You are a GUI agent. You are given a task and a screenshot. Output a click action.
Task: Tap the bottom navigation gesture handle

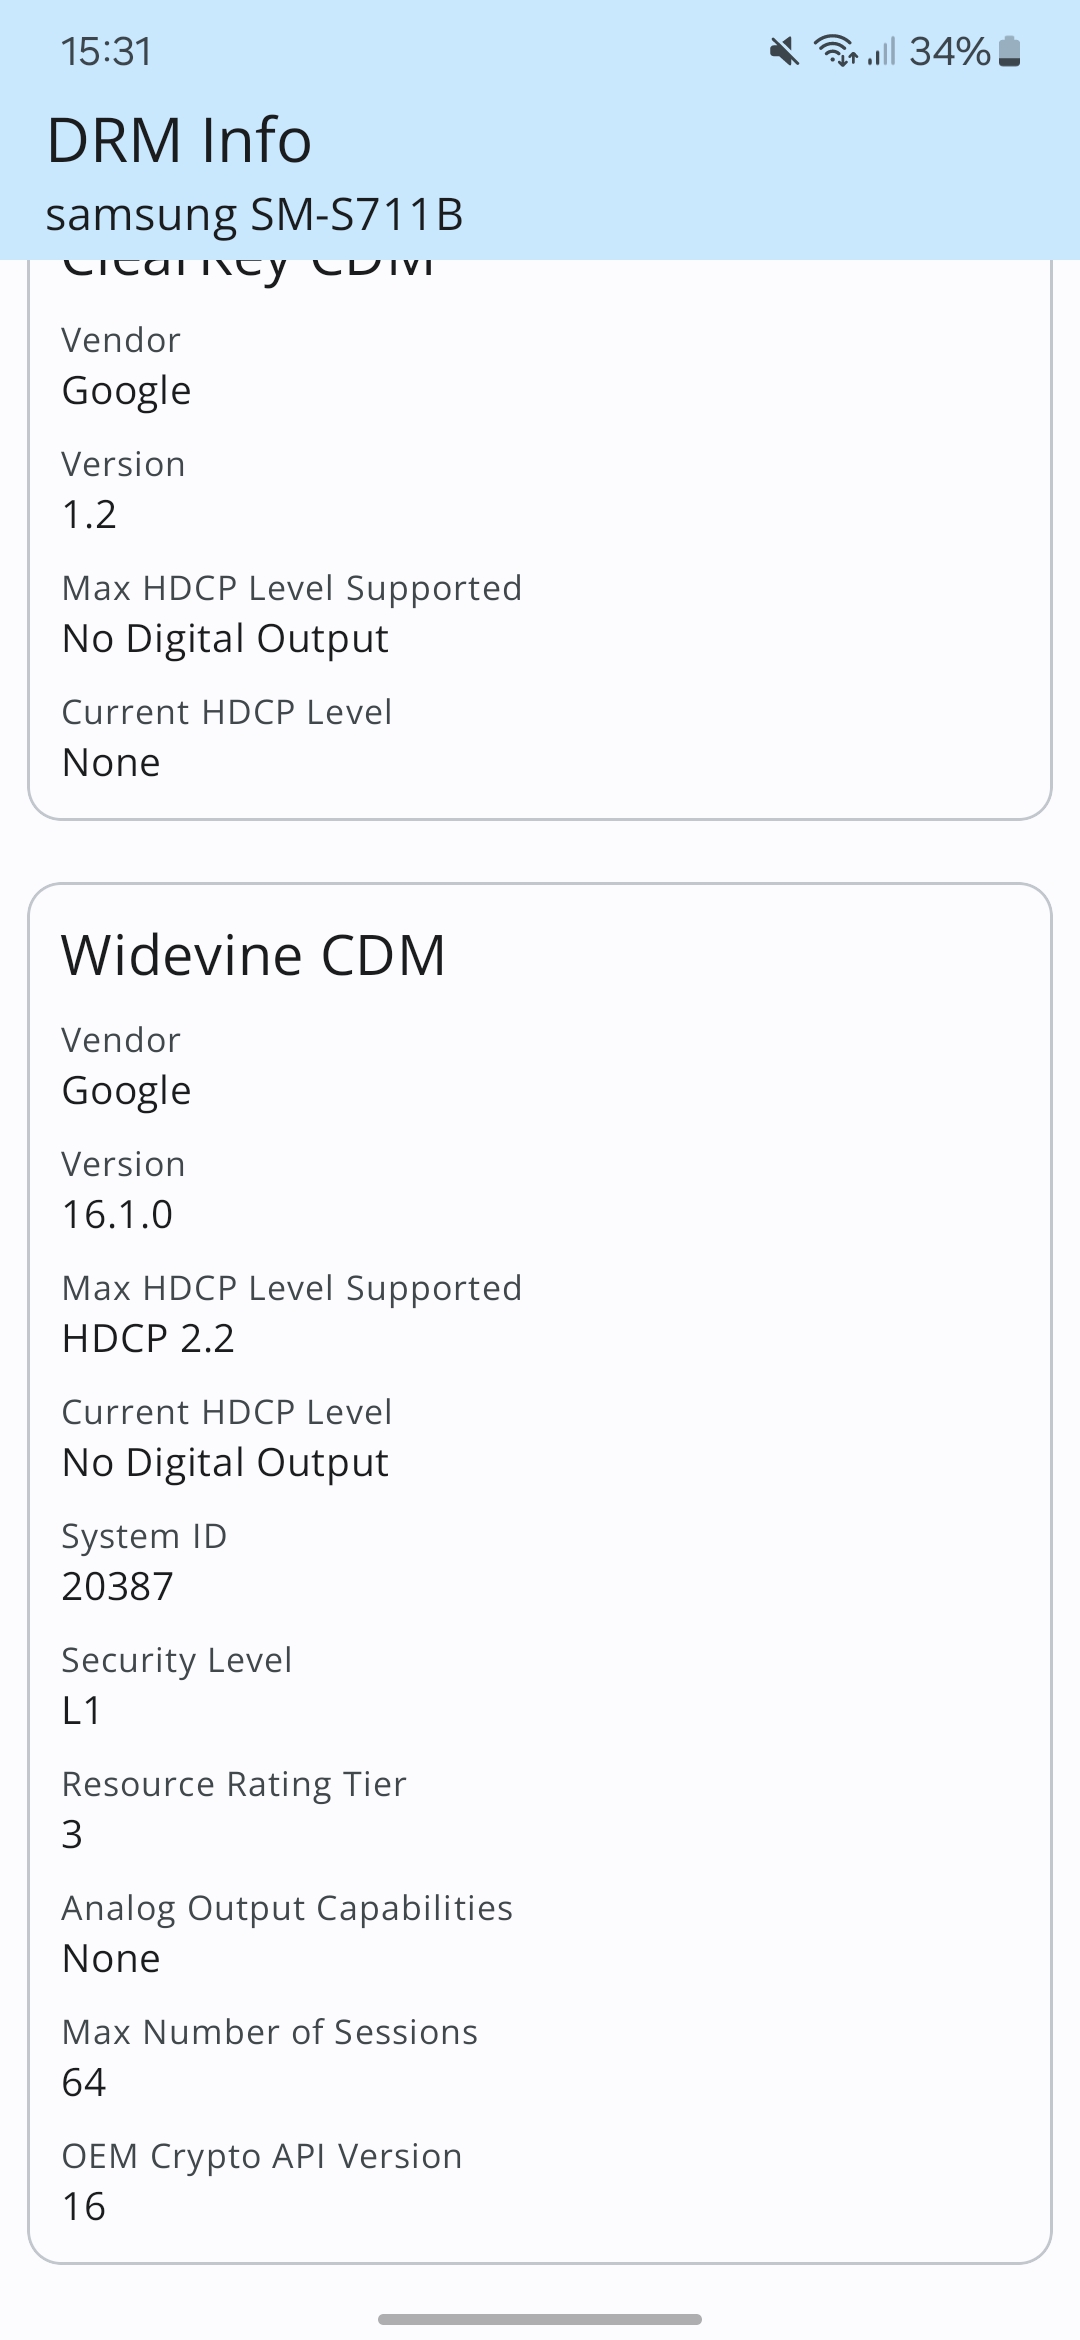point(540,2319)
